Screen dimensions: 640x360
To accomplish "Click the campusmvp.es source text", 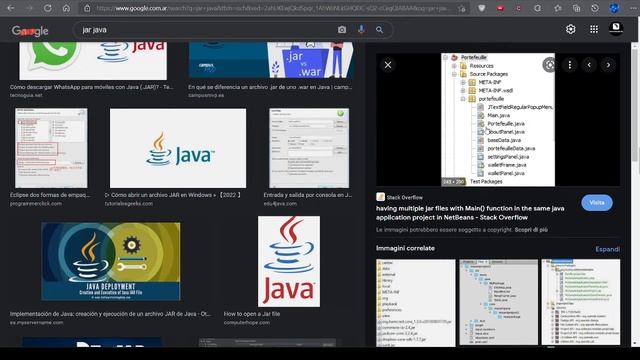I will coord(206,95).
